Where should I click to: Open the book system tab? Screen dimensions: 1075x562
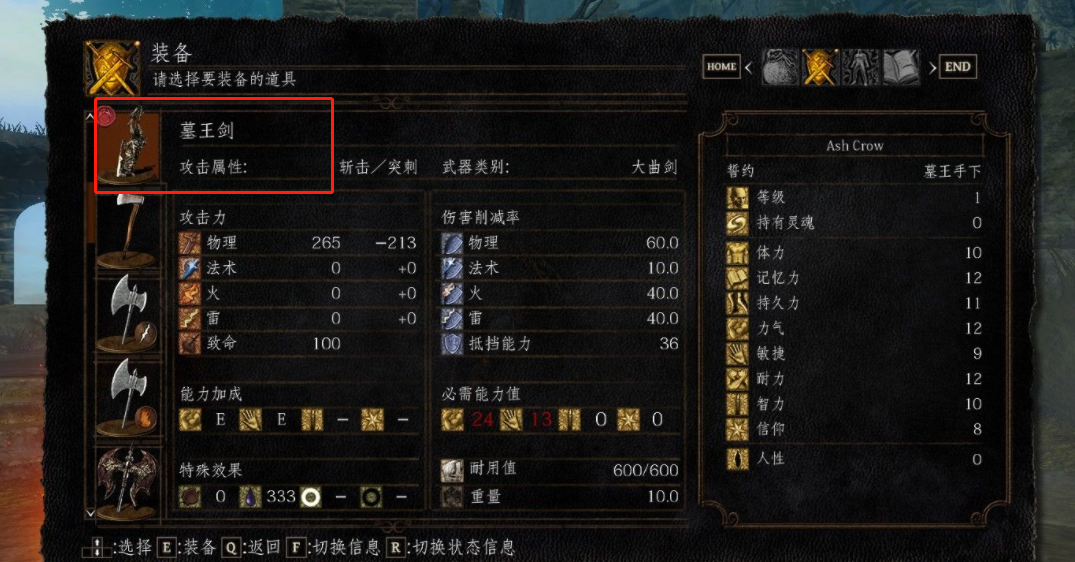pyautogui.click(x=901, y=67)
